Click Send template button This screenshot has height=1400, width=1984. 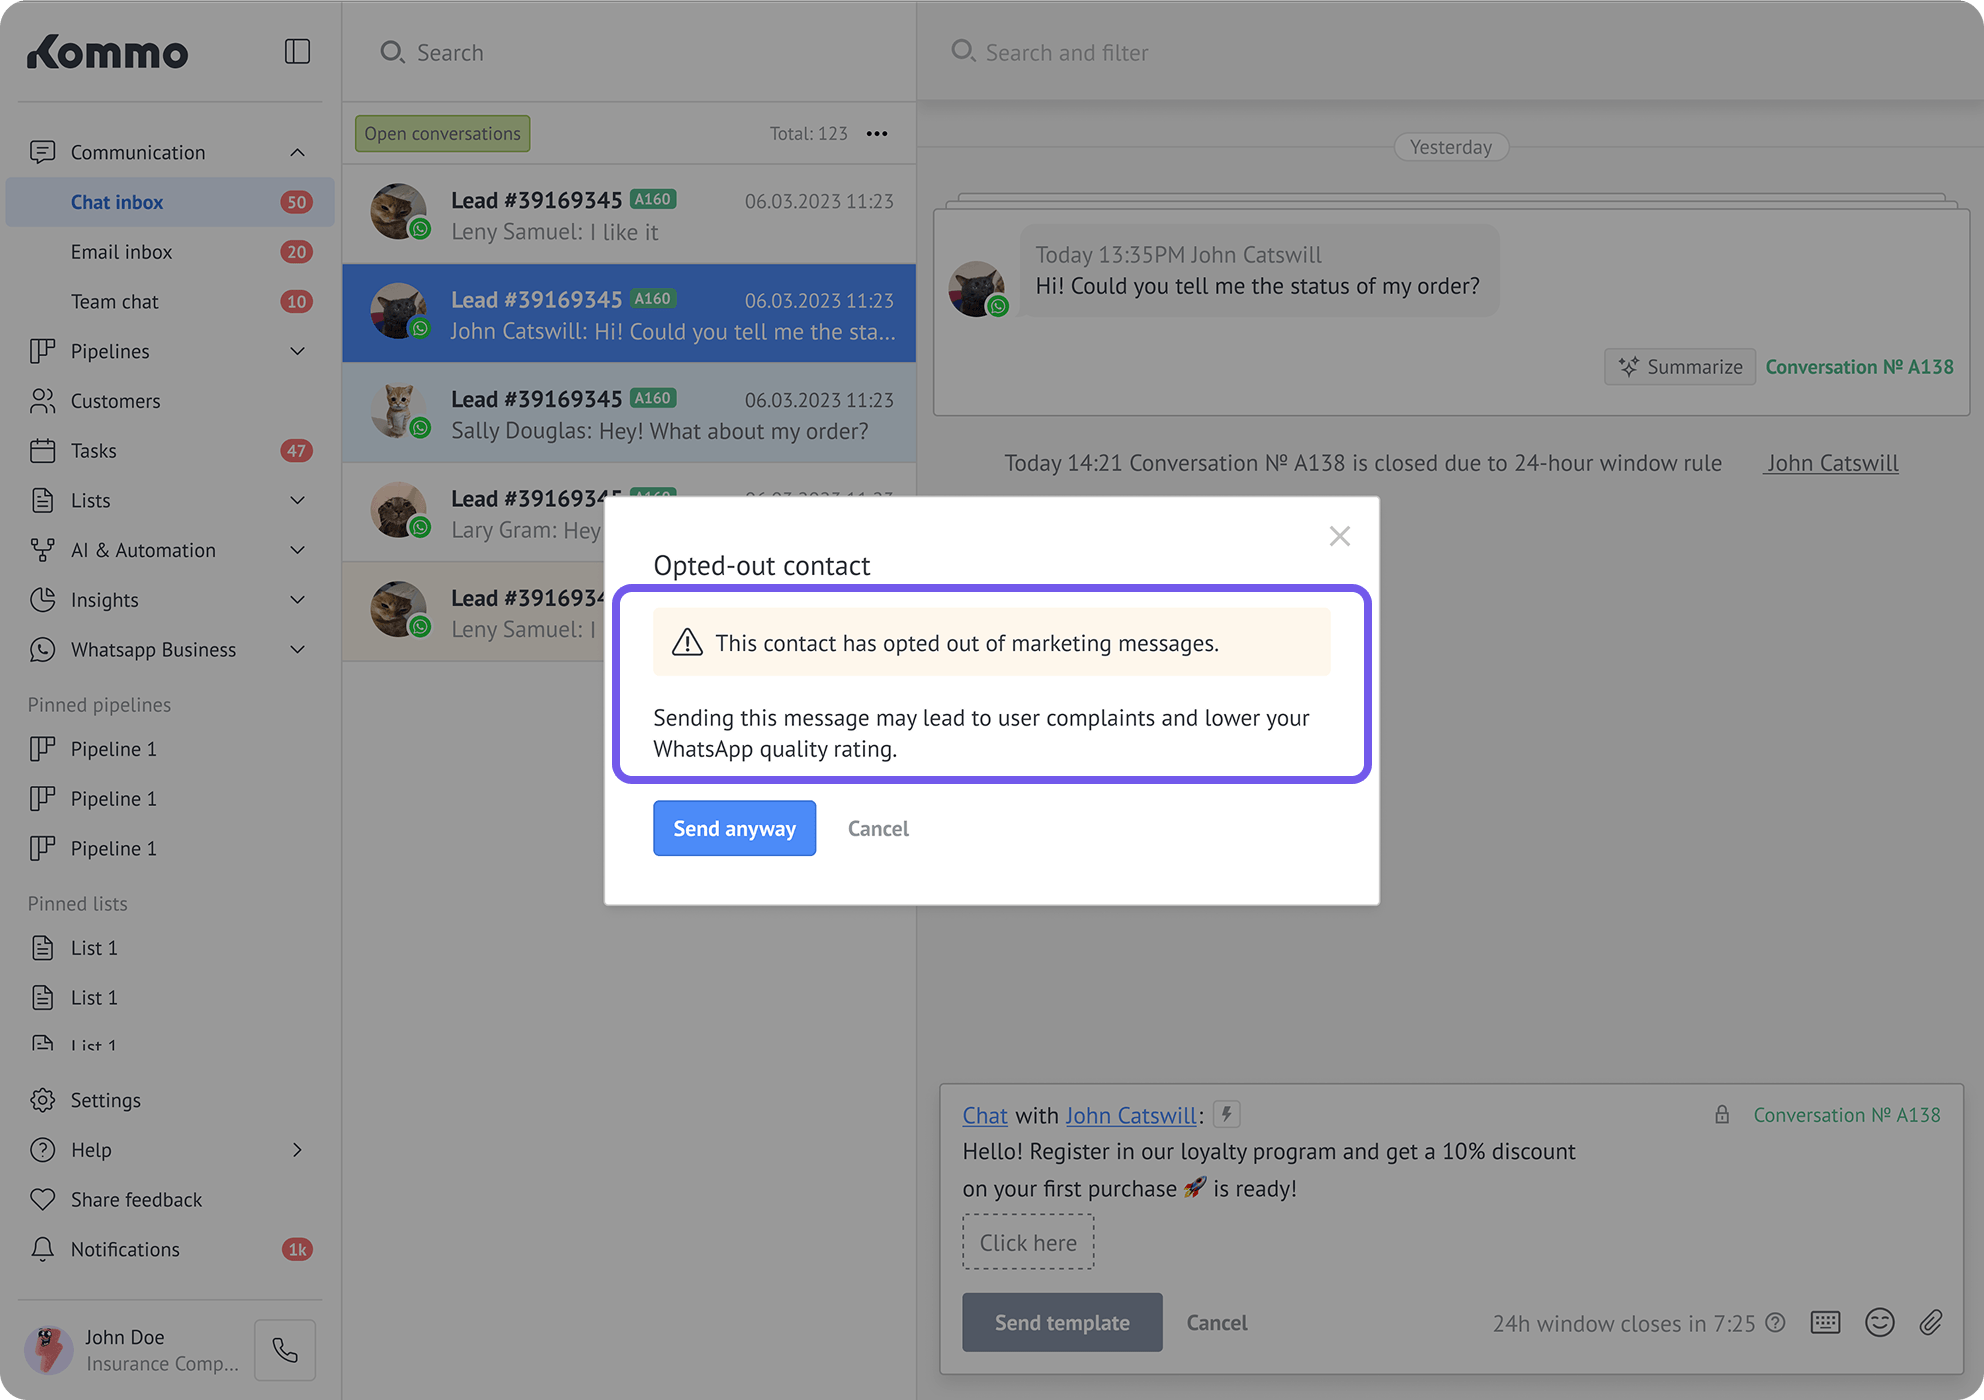1062,1322
